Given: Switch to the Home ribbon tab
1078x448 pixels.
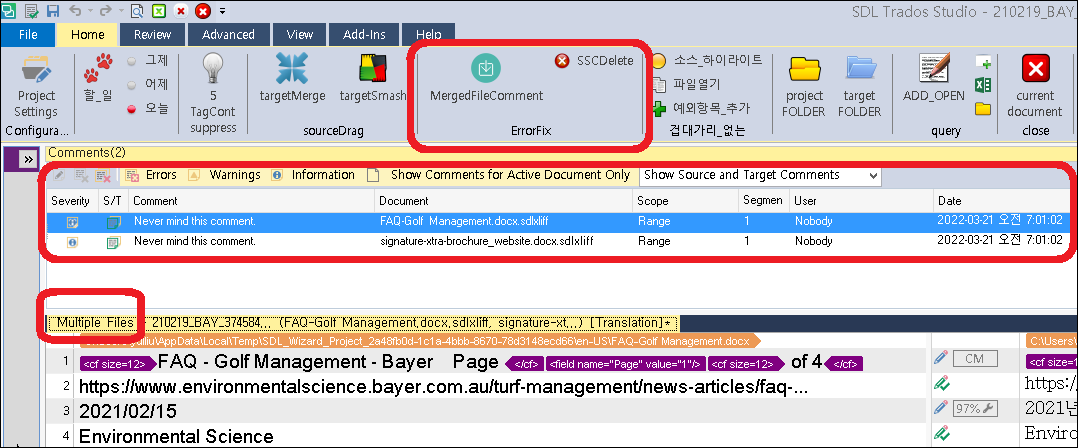Looking at the screenshot, I should point(88,34).
